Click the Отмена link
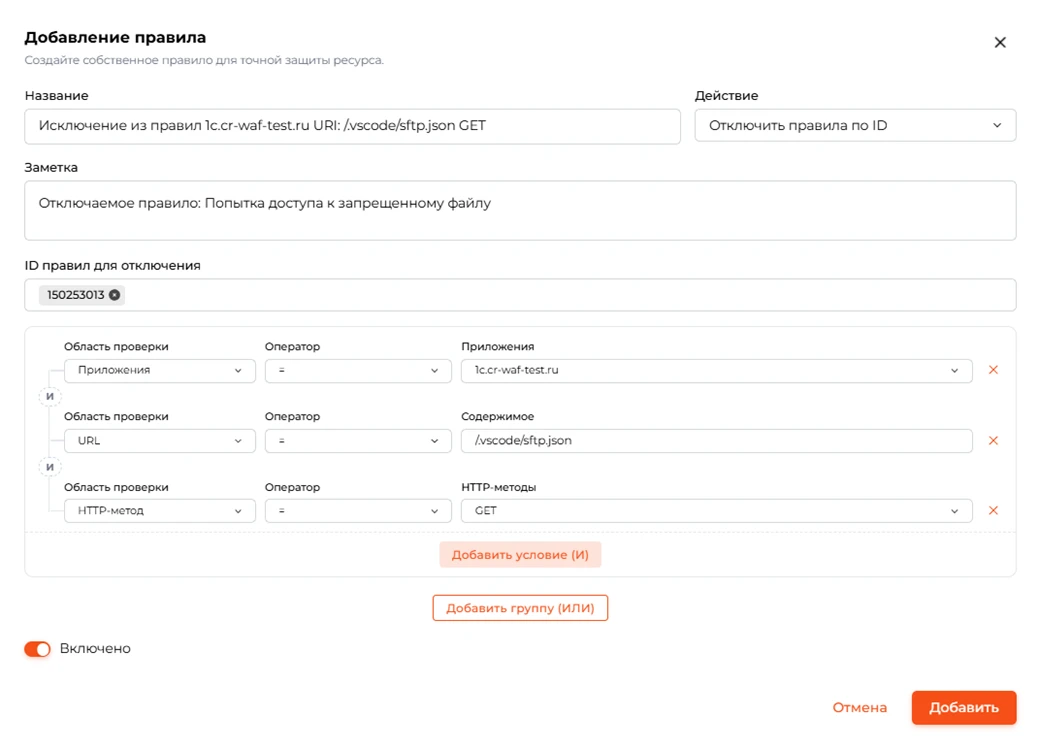This screenshot has height=750, width=1039. click(859, 708)
